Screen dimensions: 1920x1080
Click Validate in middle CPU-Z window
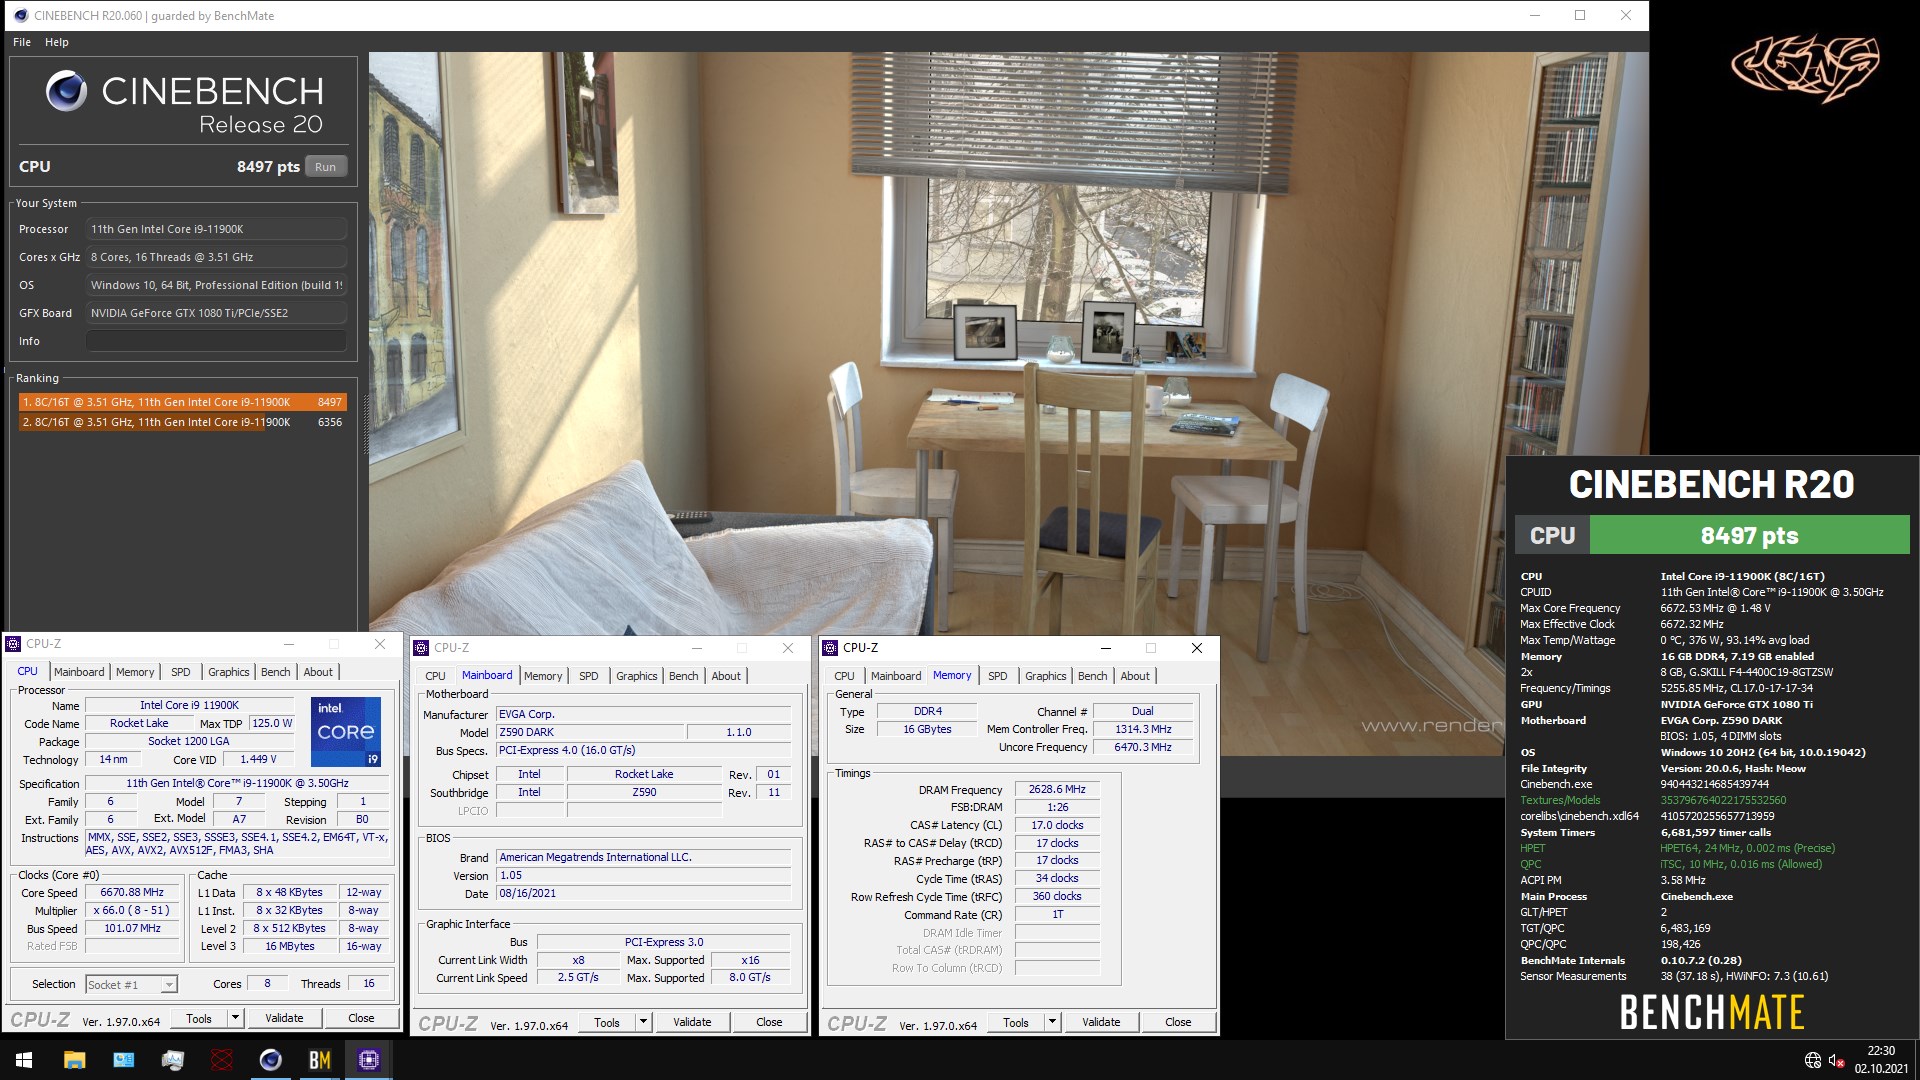[x=692, y=1022]
